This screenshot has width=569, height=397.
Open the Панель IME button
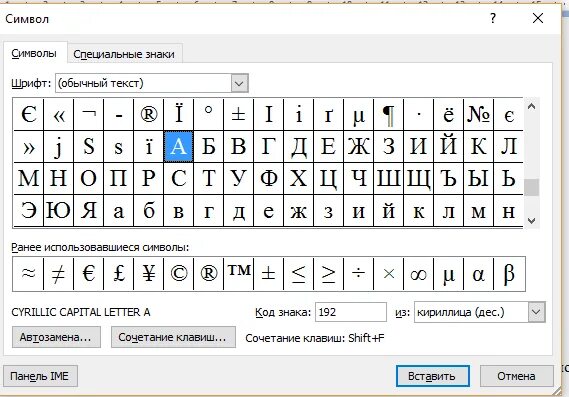coord(40,376)
